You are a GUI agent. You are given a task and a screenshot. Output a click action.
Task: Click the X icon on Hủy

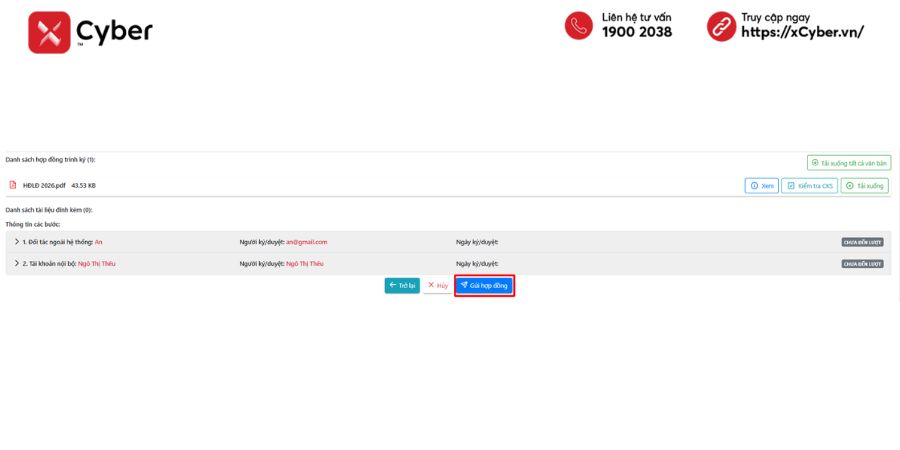[x=431, y=285]
